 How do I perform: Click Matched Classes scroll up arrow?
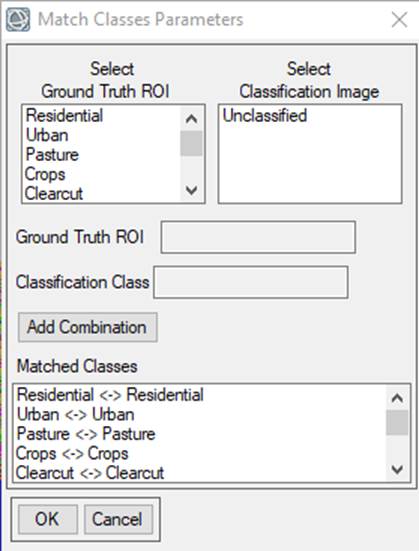pos(397,398)
